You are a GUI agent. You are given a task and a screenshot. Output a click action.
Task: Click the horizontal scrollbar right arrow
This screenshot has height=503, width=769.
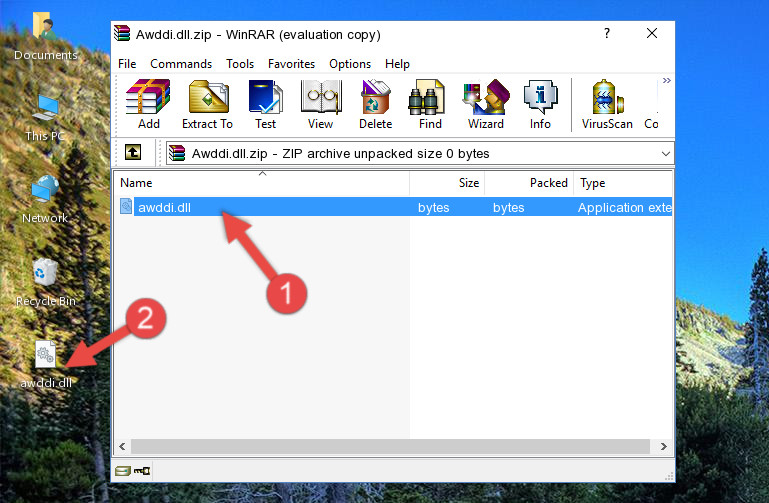[664, 447]
